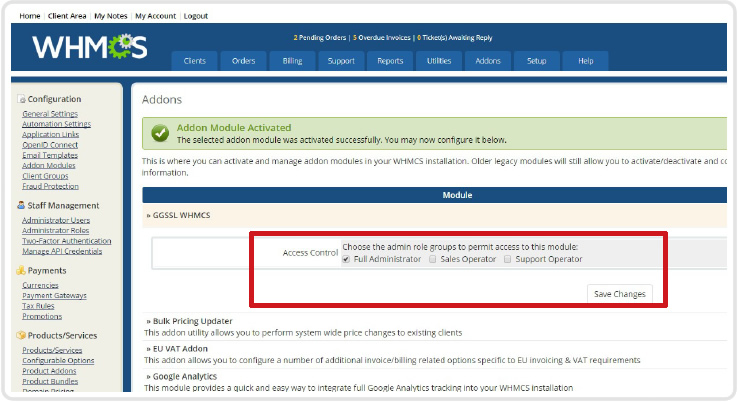
Task: Open Administrator Users in sidebar
Action: click(56, 220)
